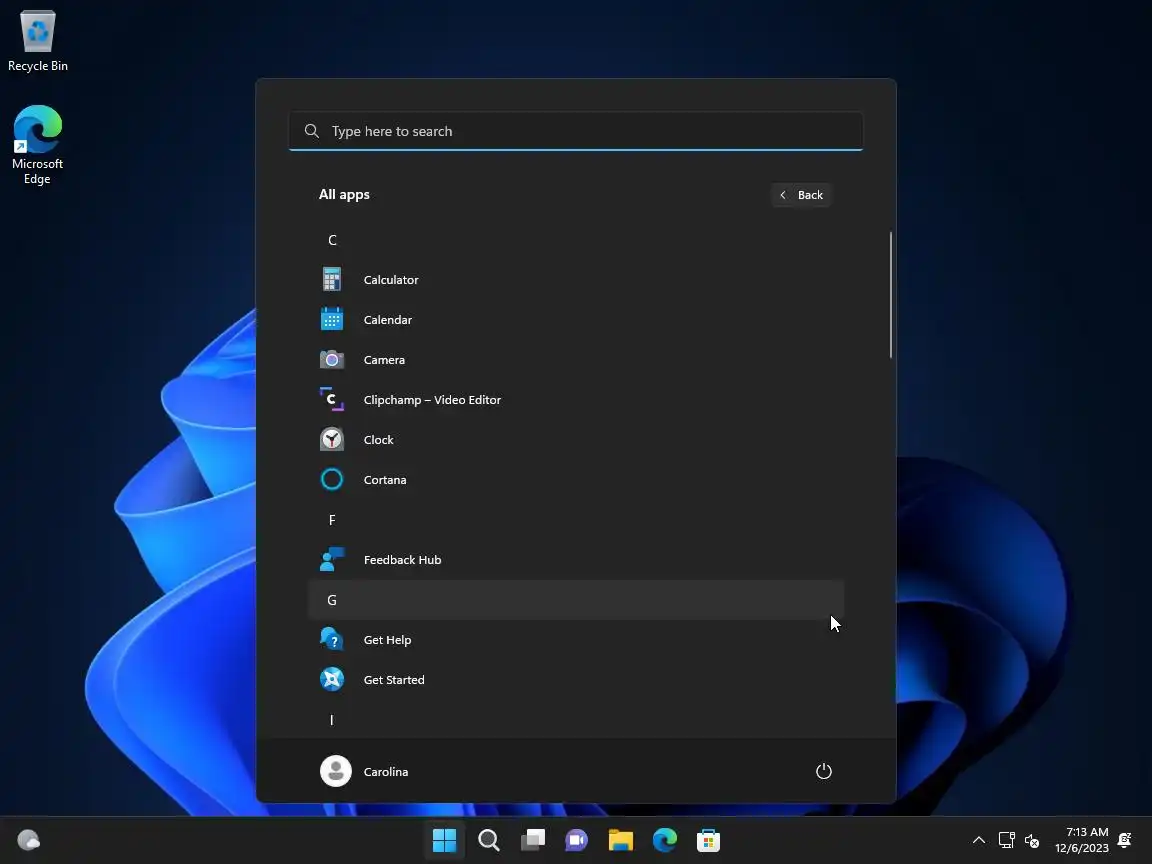Click the Calculator label text

point(391,279)
